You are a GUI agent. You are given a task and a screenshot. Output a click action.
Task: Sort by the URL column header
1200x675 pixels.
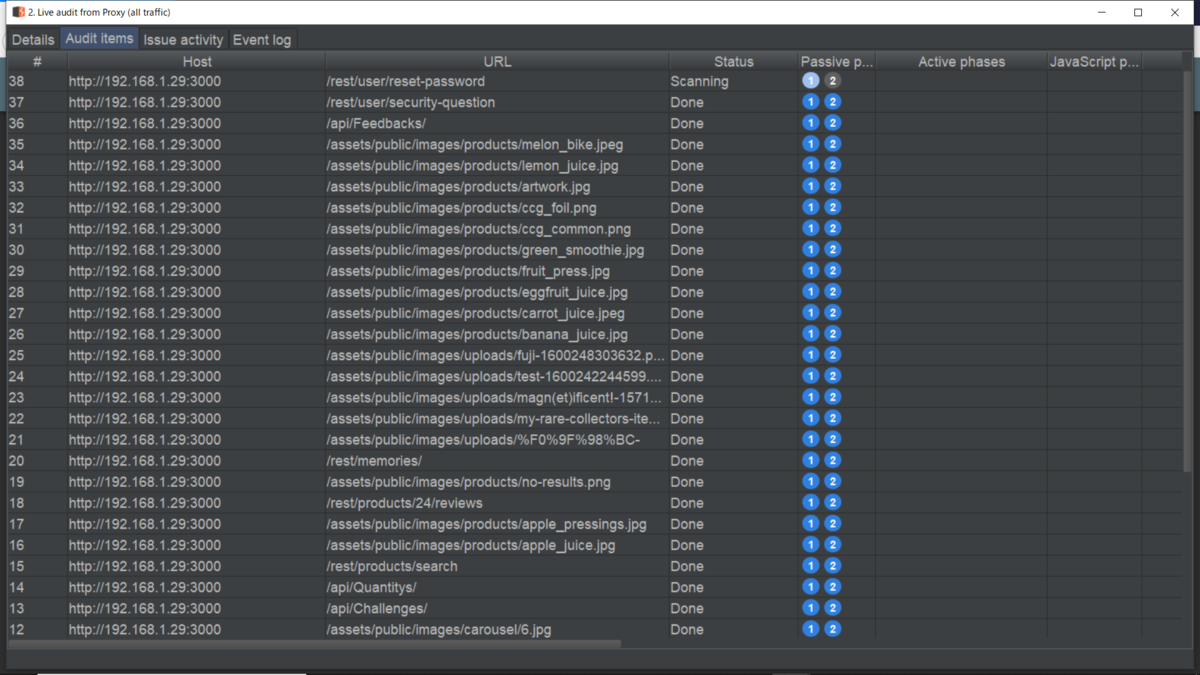[x=497, y=61]
